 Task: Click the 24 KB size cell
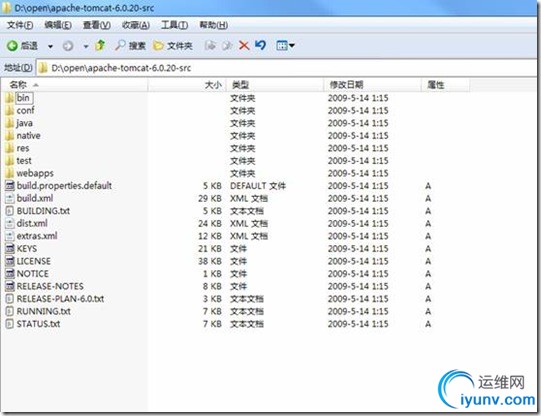(210, 224)
